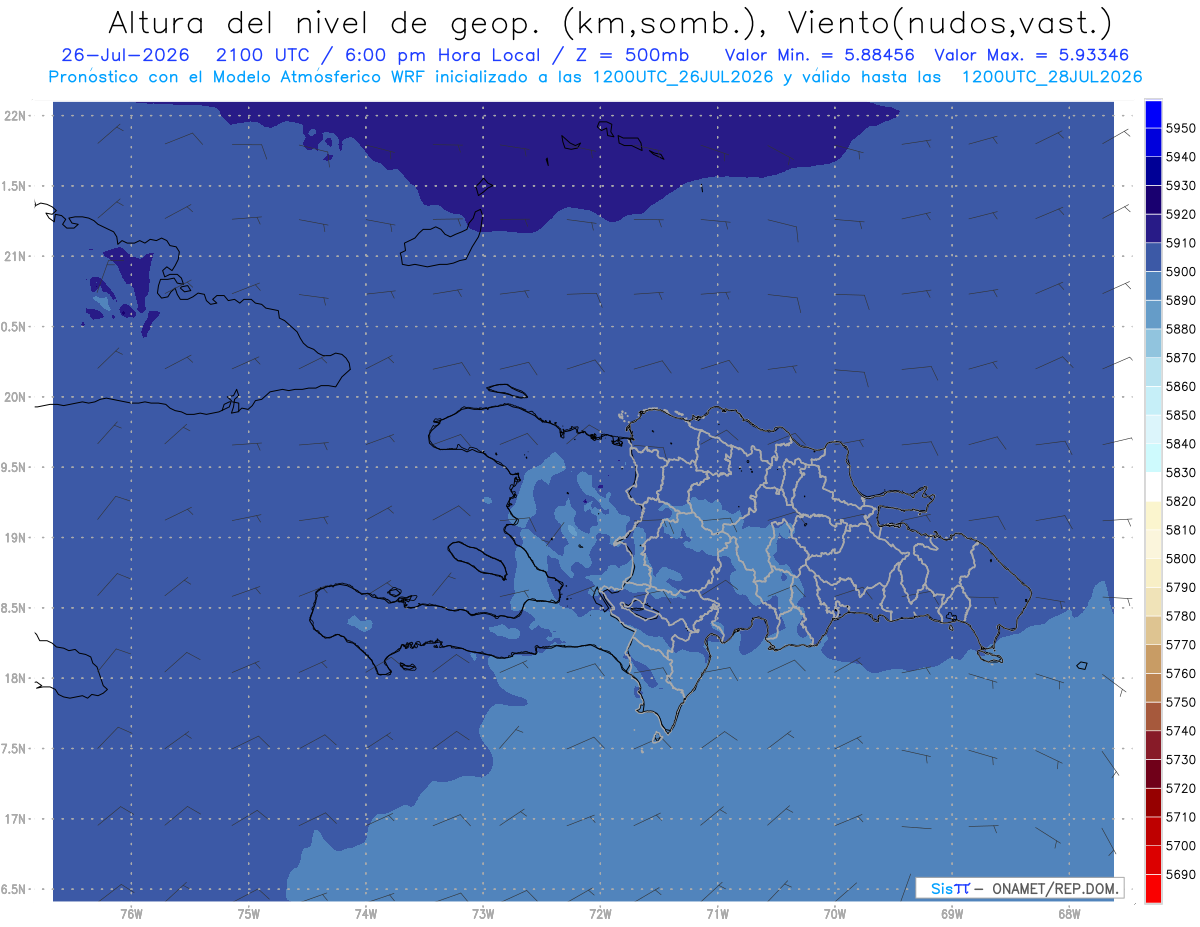Select light cyan swatch between 5840 and 5830
This screenshot has height=927, width=1200.
(1153, 458)
